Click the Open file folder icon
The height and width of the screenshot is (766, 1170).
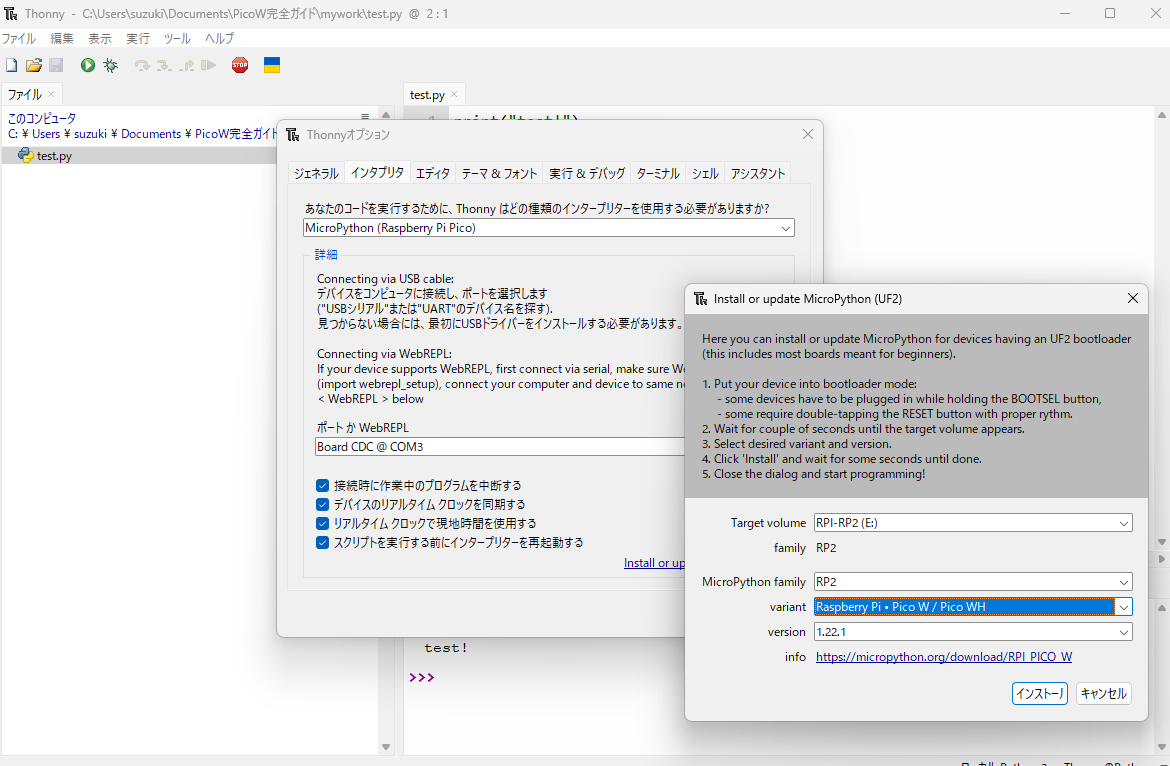point(34,65)
